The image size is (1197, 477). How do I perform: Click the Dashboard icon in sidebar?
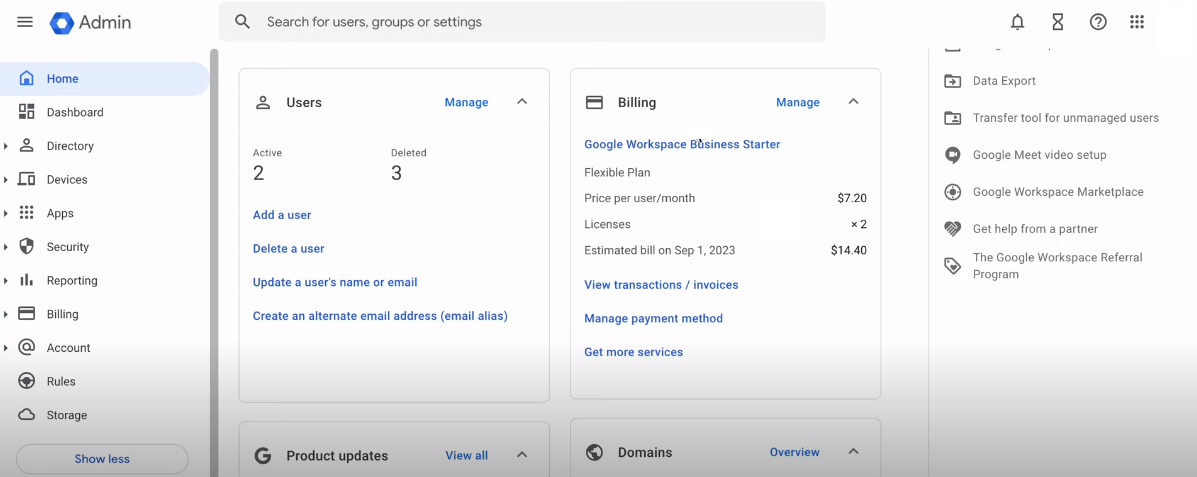click(x=27, y=112)
